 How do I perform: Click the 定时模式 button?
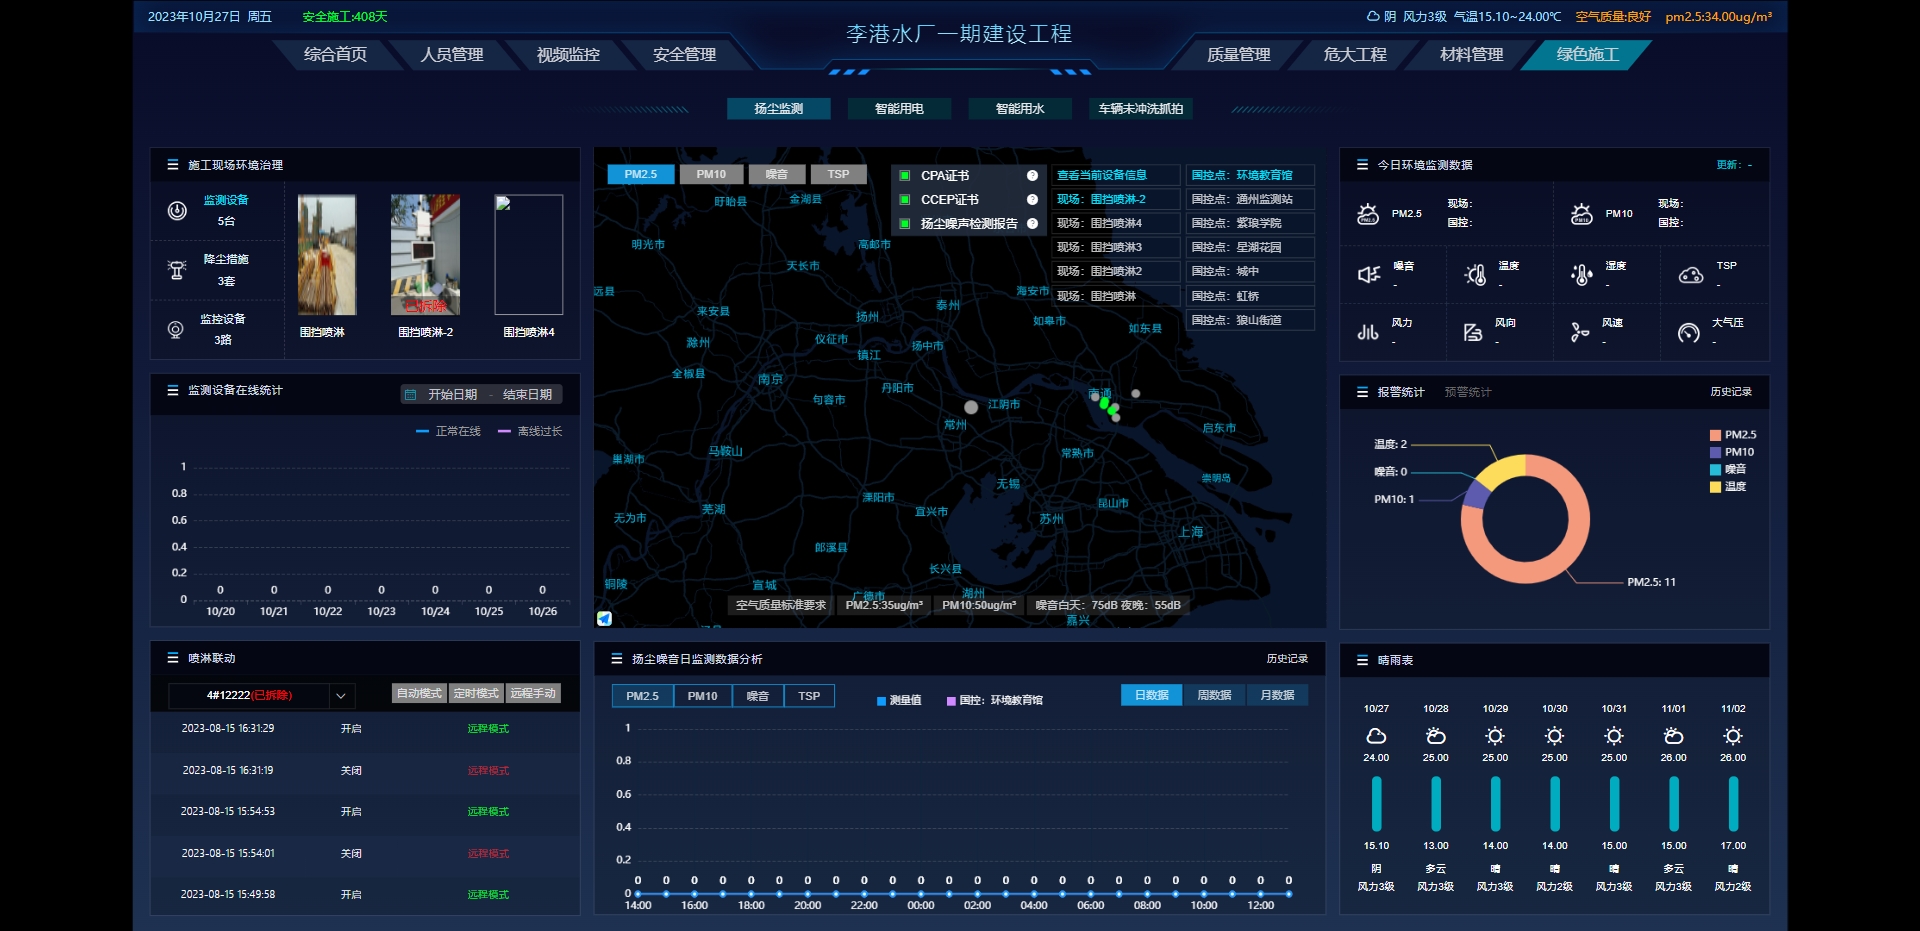coord(476,693)
